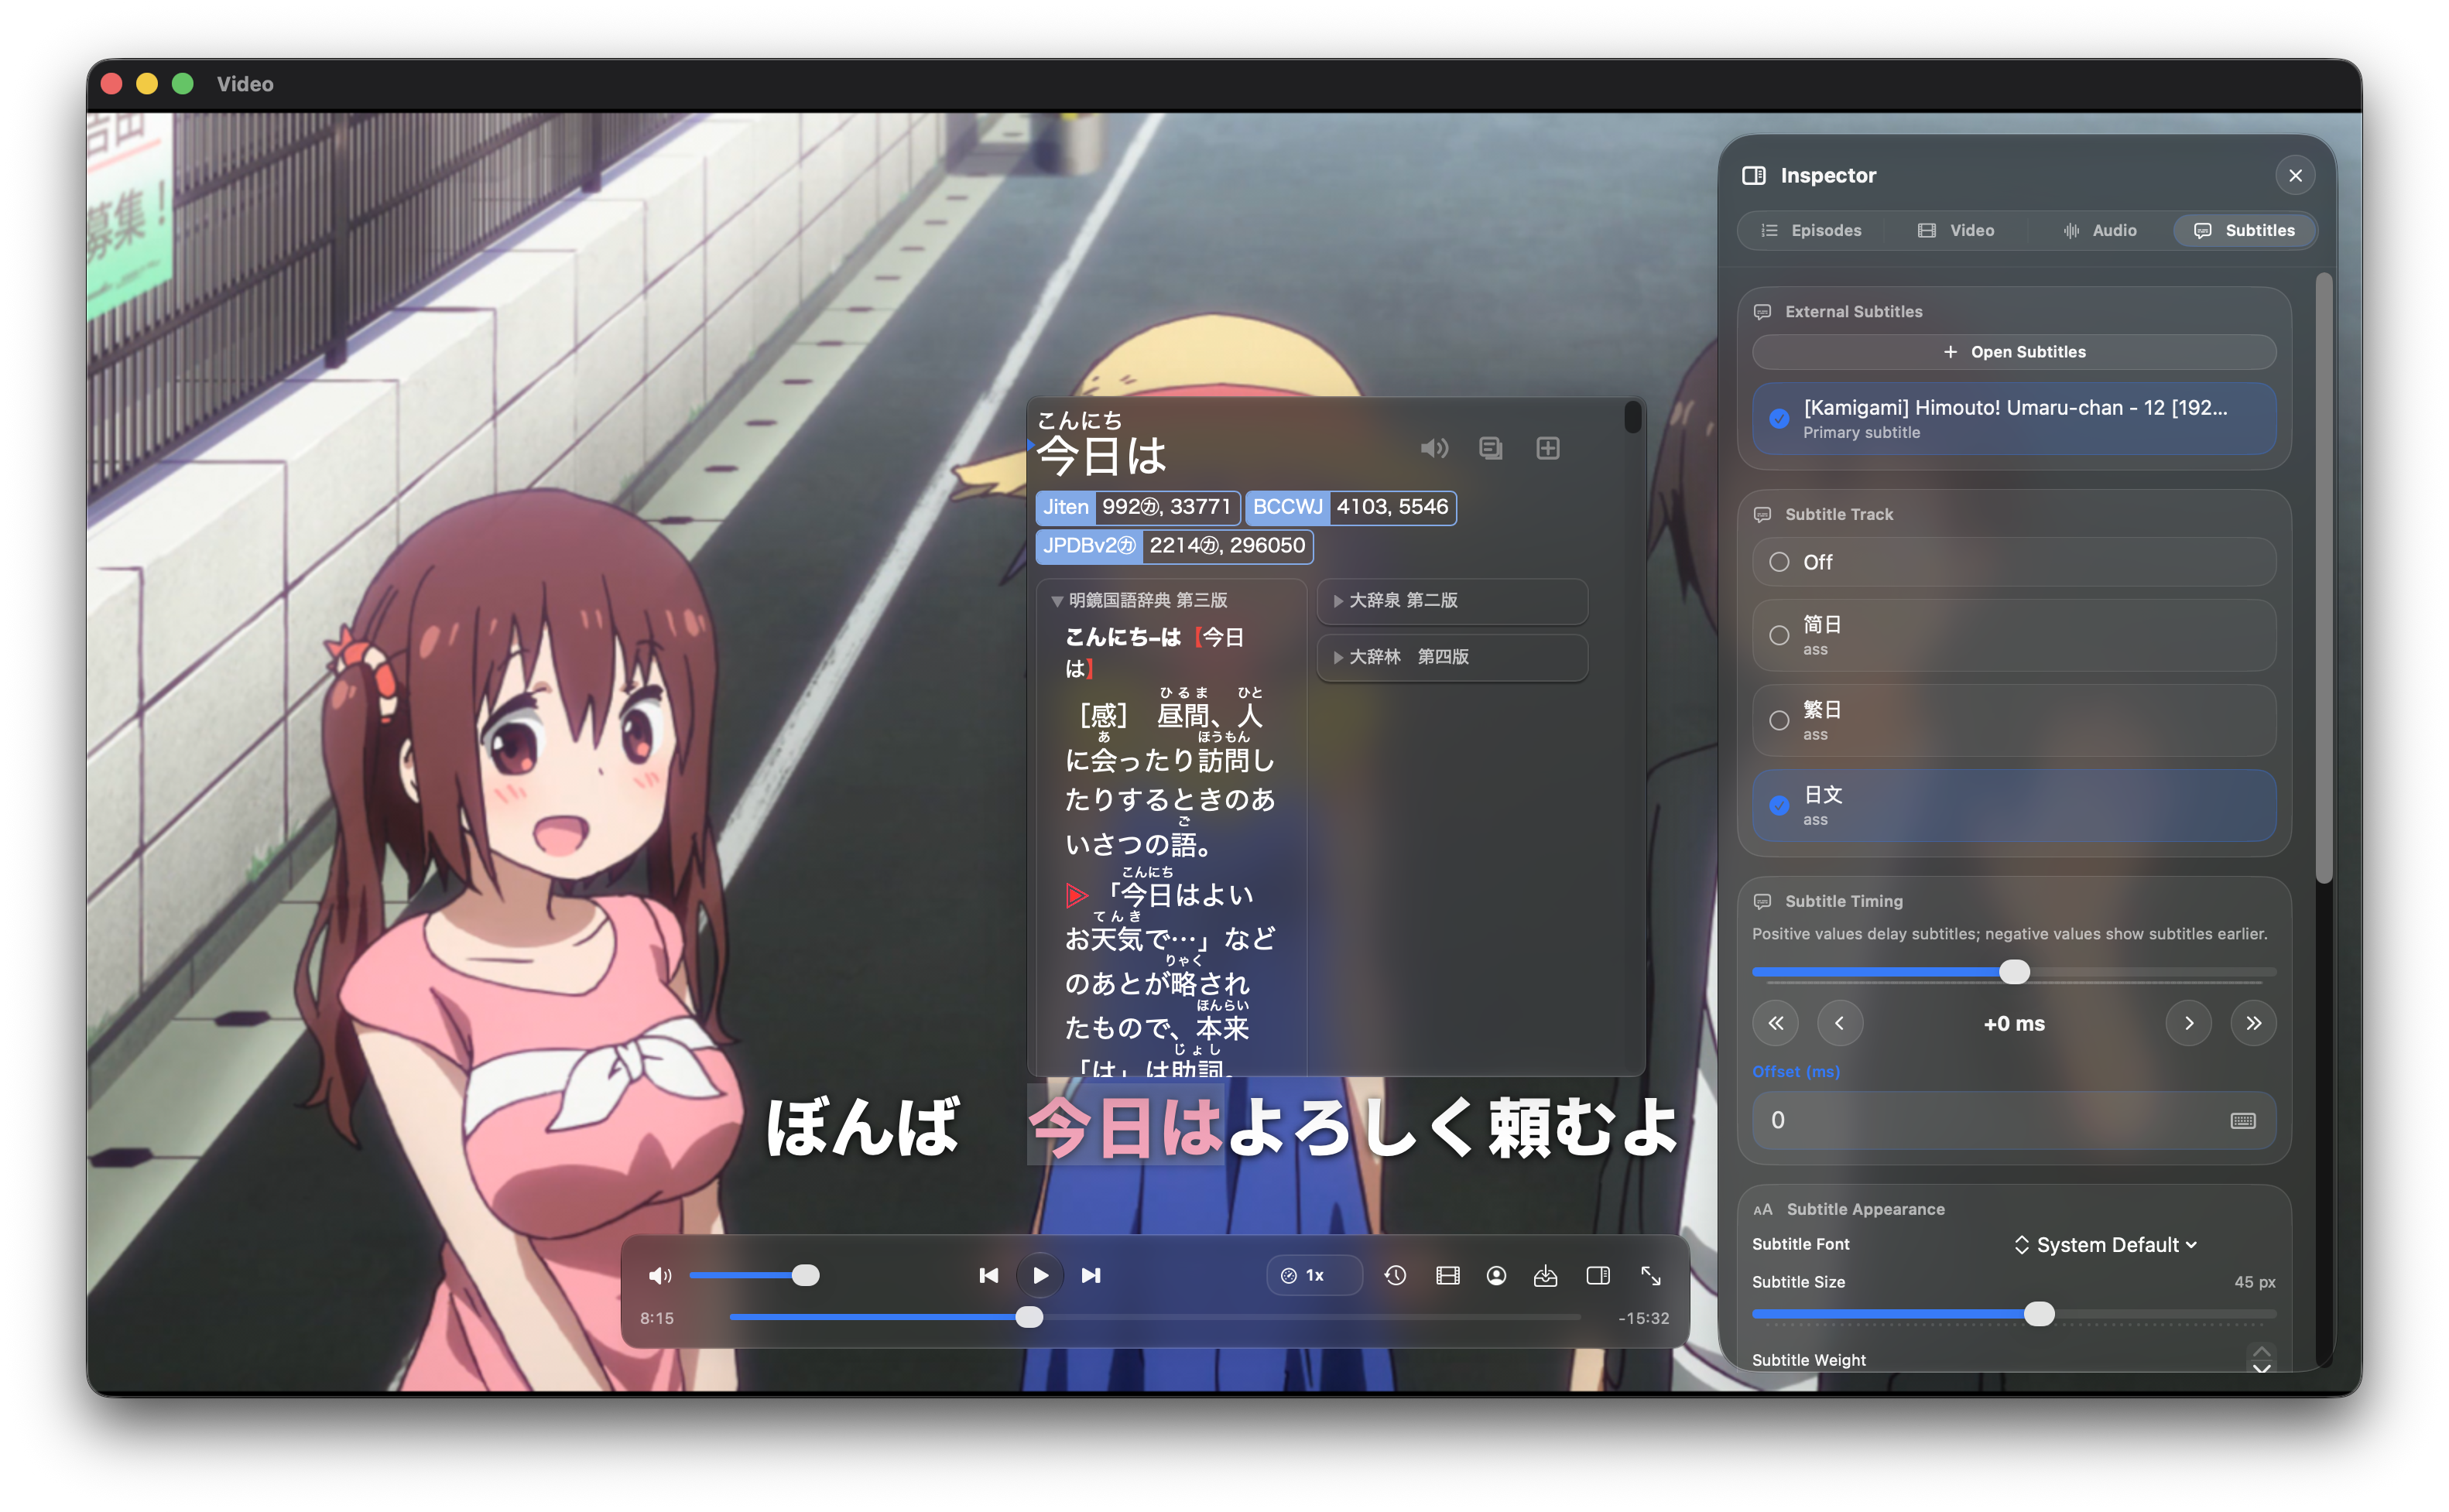This screenshot has width=2449, height=1512.
Task: Toggle the inspector sidebar icon in controls
Action: coord(1598,1275)
